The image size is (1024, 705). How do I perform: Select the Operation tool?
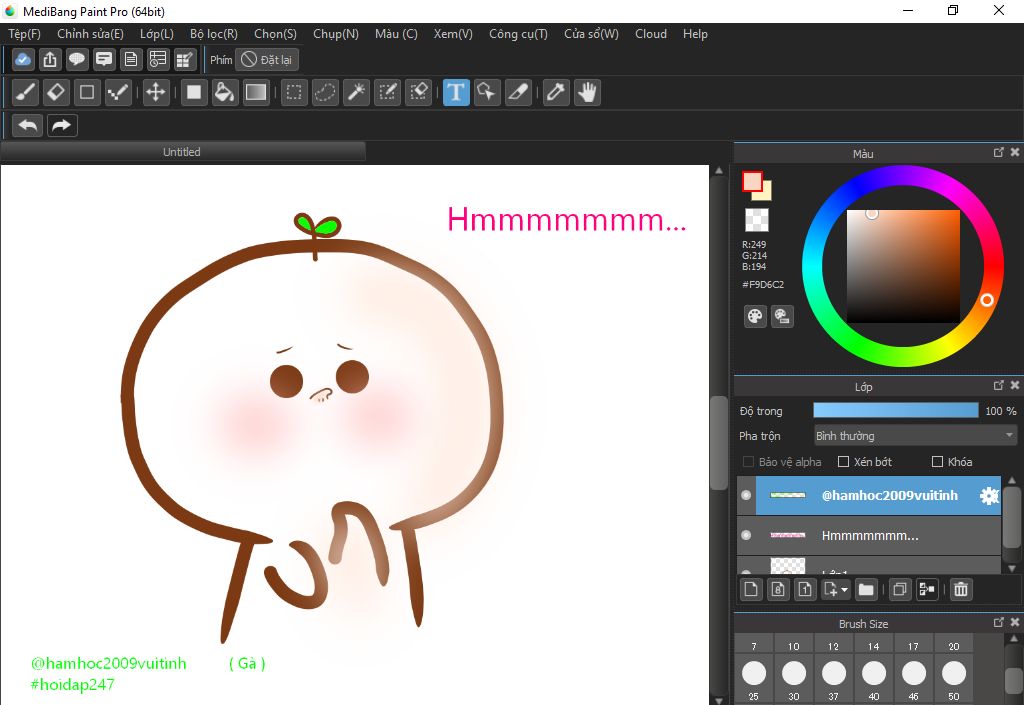(x=487, y=92)
